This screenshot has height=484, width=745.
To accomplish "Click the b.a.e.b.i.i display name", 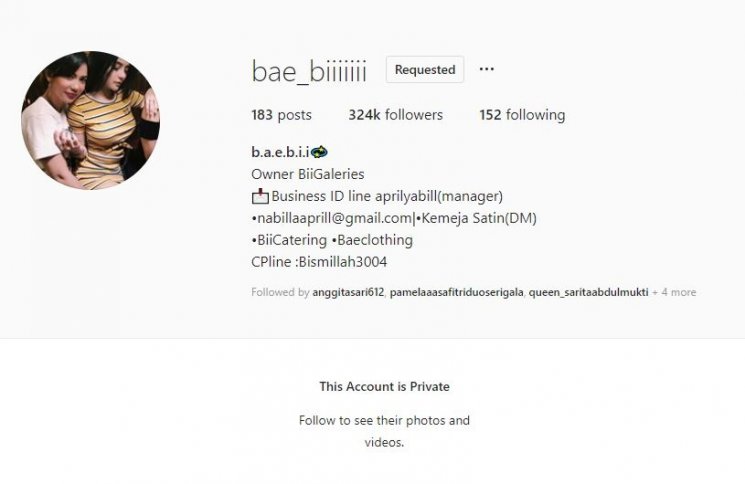I will [x=280, y=152].
